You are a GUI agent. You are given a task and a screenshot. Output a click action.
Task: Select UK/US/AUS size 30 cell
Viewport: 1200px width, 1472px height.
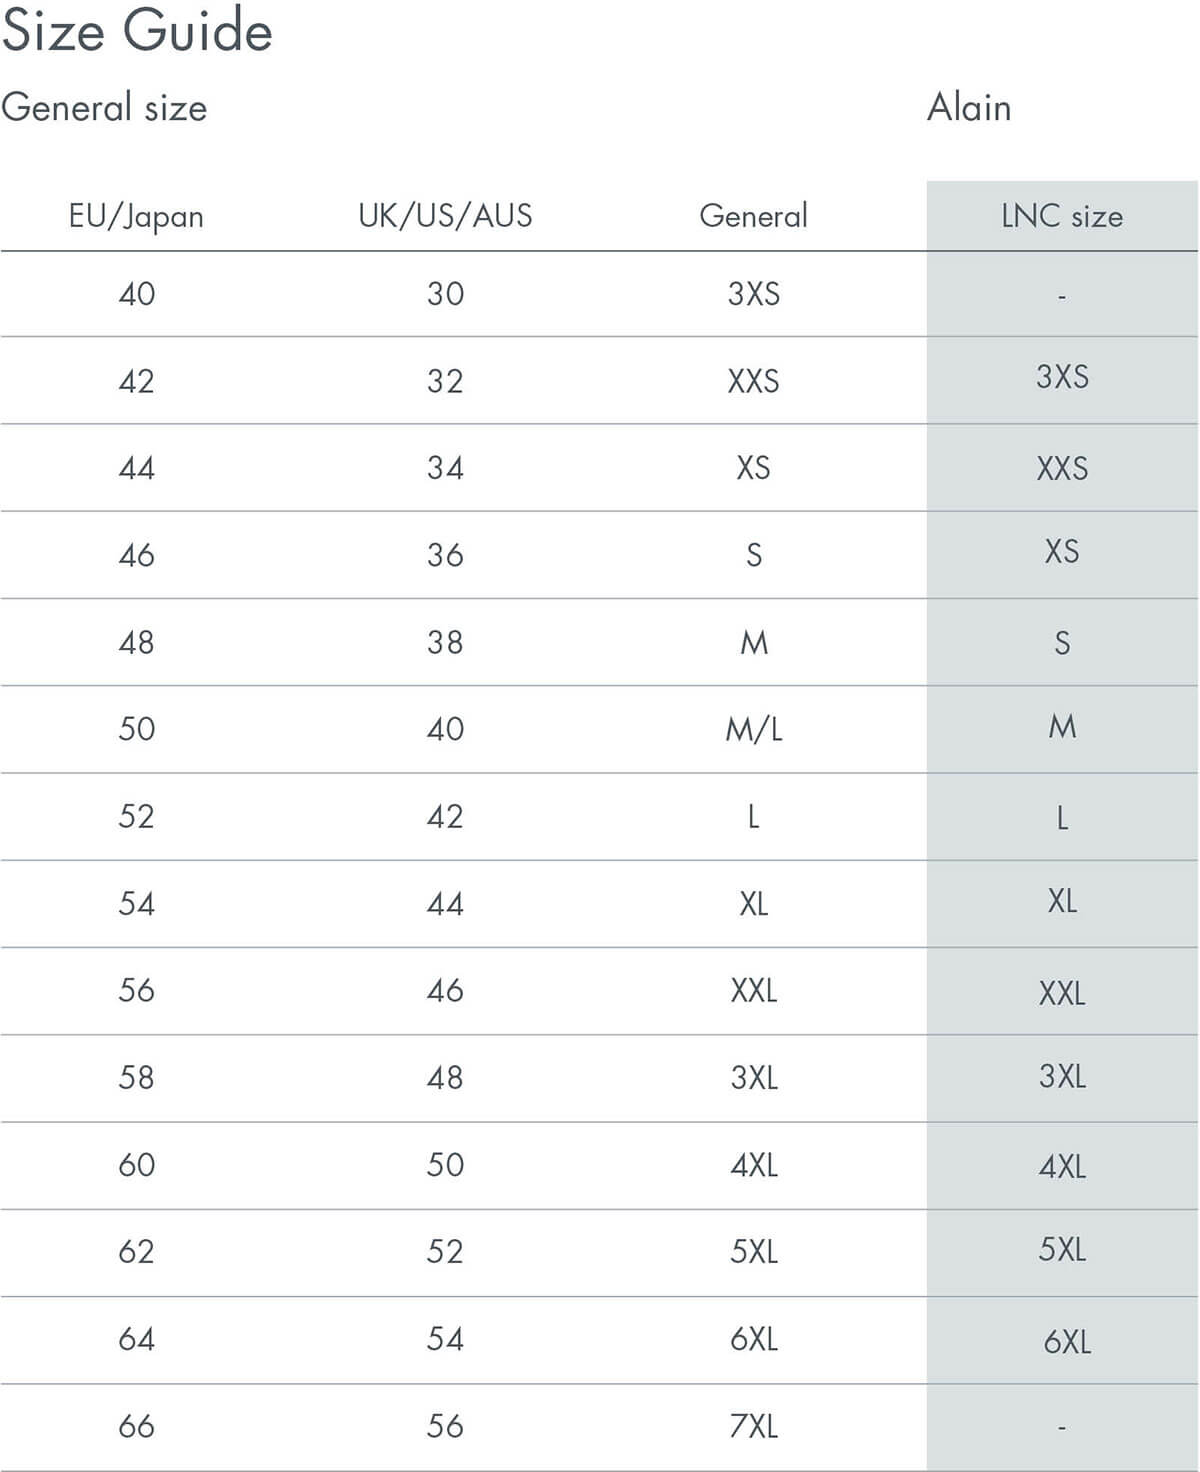coord(445,294)
